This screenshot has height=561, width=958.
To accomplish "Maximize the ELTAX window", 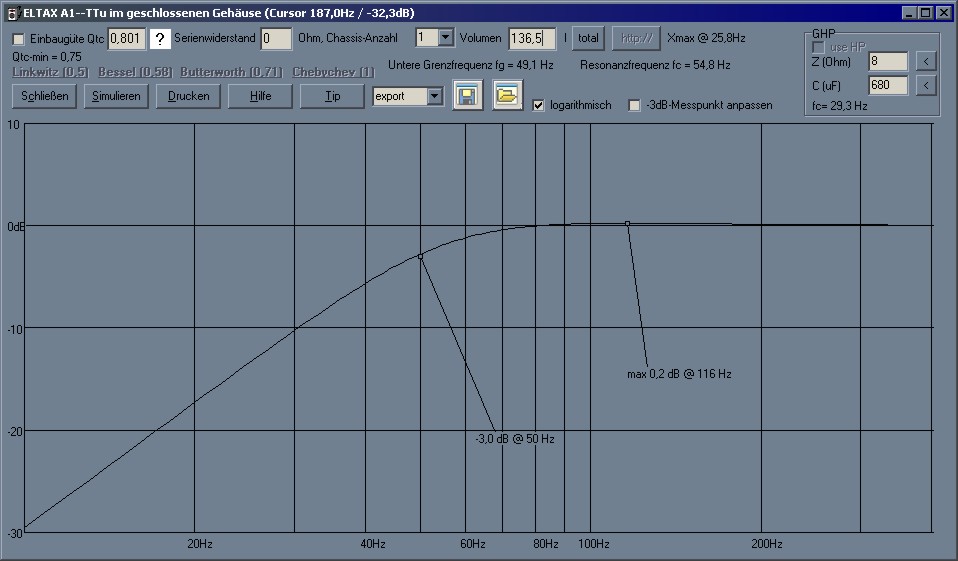I will [x=926, y=13].
